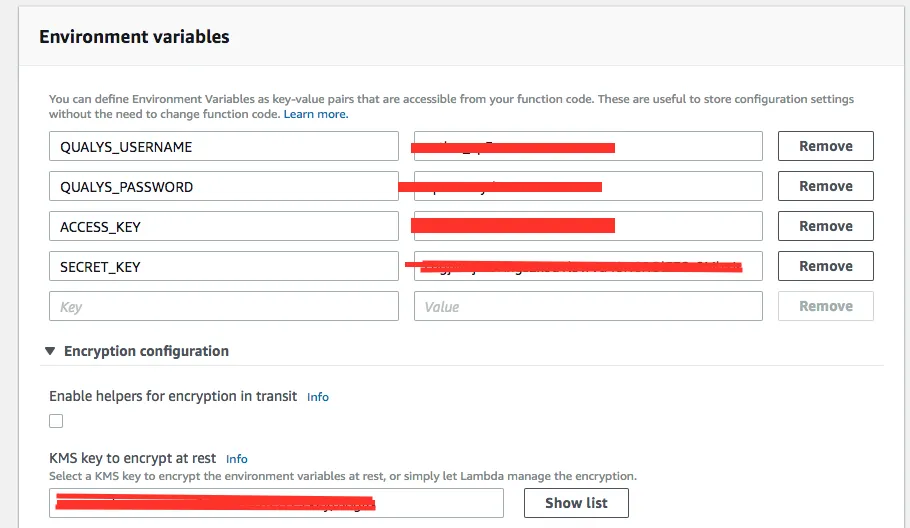Remove the QUALYS_PASSWORD variable
Screen dimensions: 910x528
[825, 186]
